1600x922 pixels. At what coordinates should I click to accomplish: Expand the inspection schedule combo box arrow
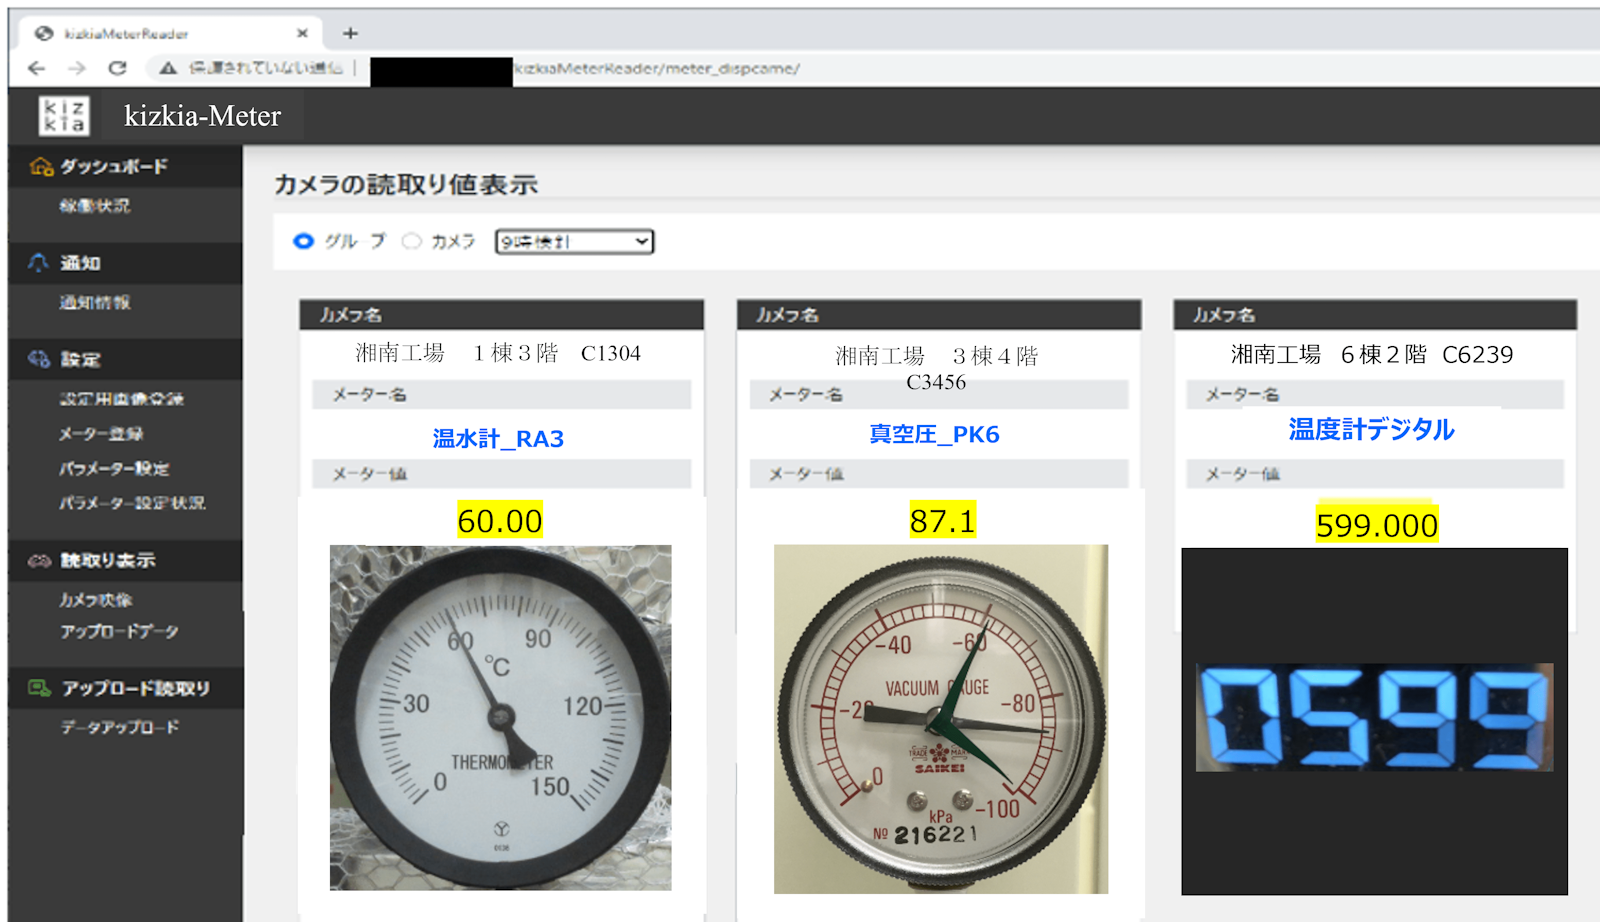[641, 241]
